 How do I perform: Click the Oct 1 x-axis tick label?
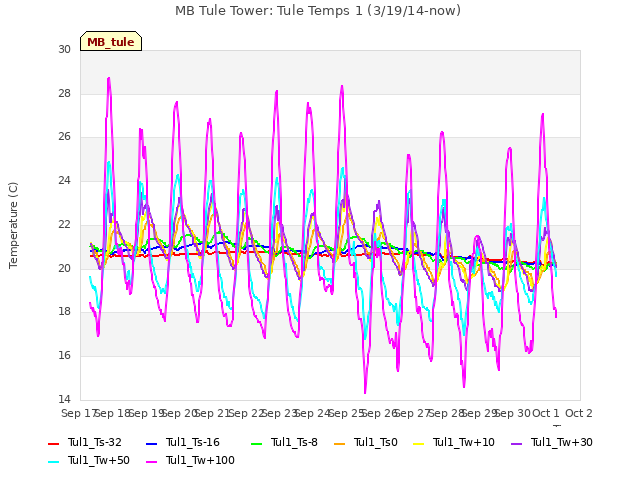click(546, 413)
